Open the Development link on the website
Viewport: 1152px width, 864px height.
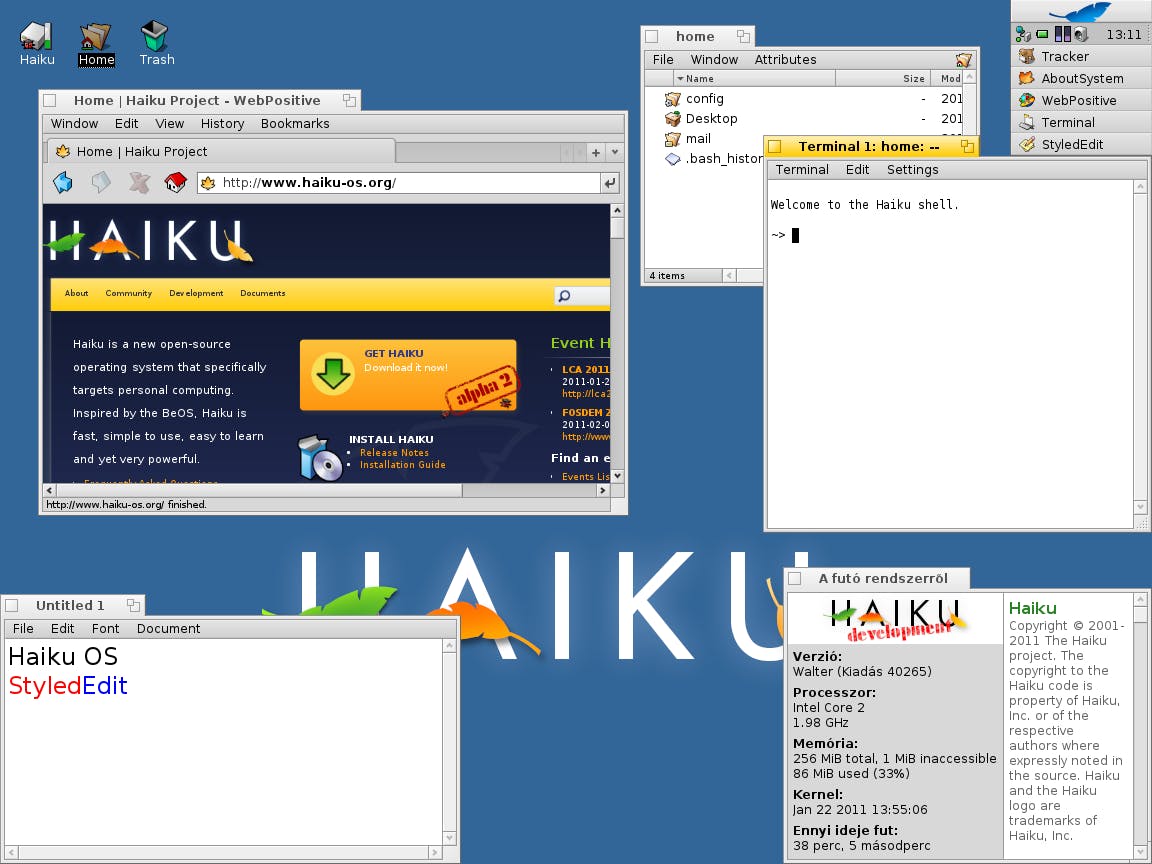[196, 293]
